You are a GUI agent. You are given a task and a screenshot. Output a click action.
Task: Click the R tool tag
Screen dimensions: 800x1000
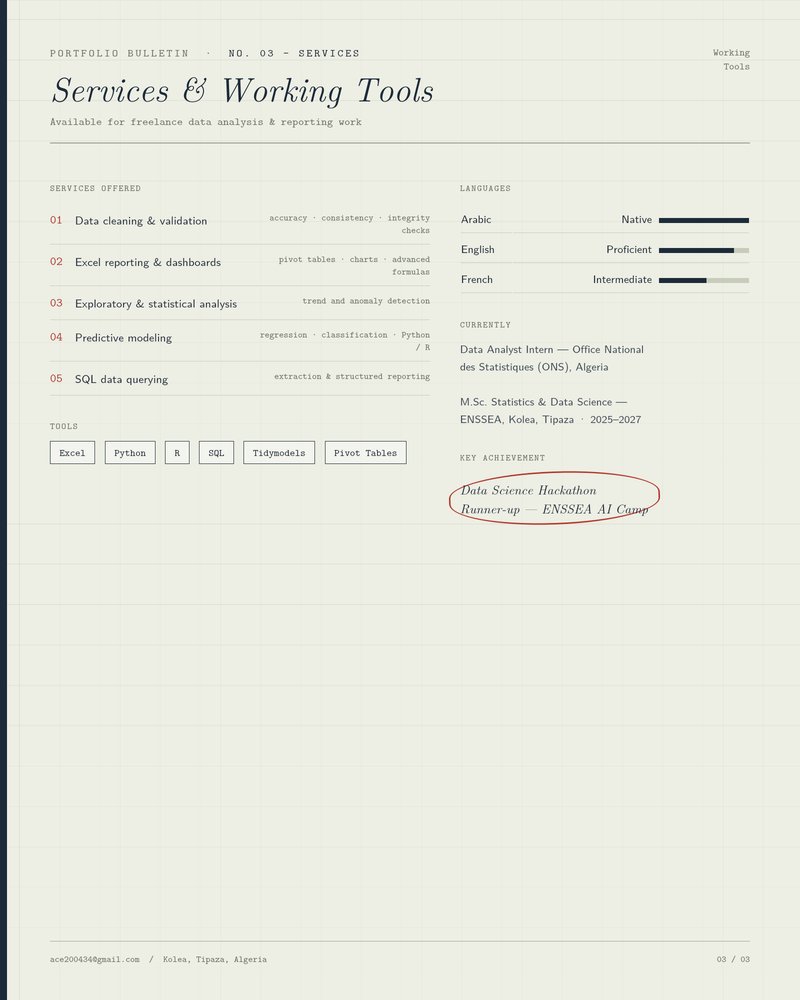coord(177,453)
